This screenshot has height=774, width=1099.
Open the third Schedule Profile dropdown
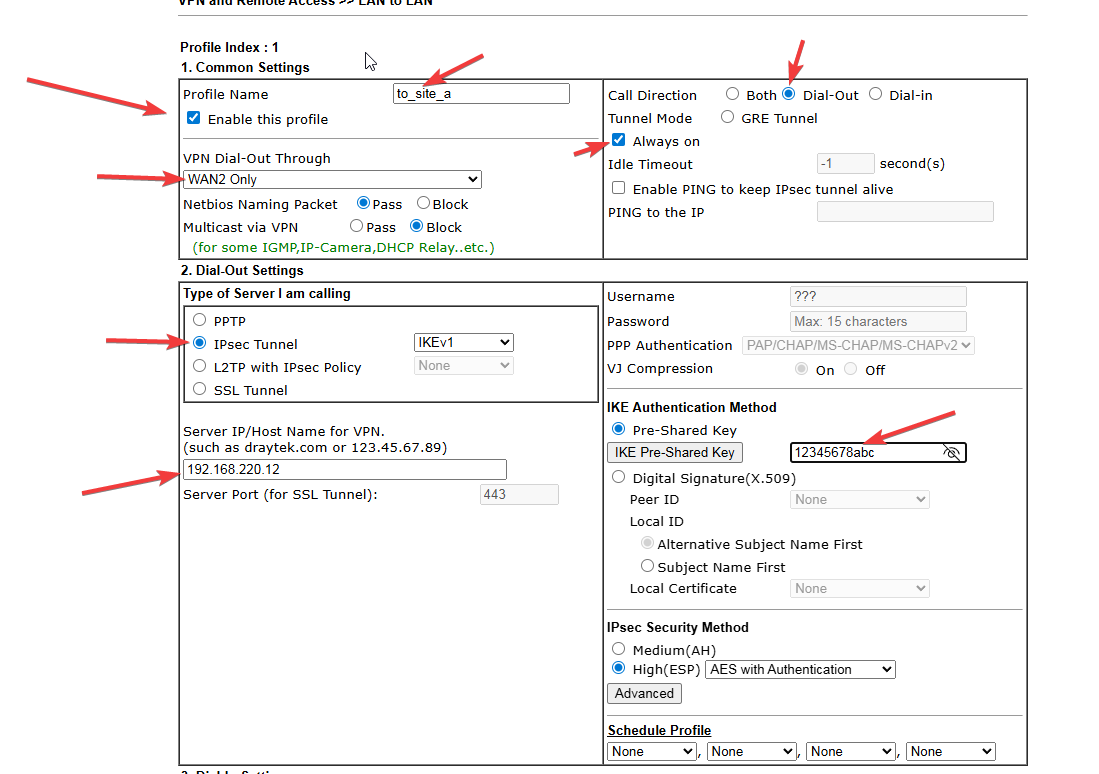851,752
